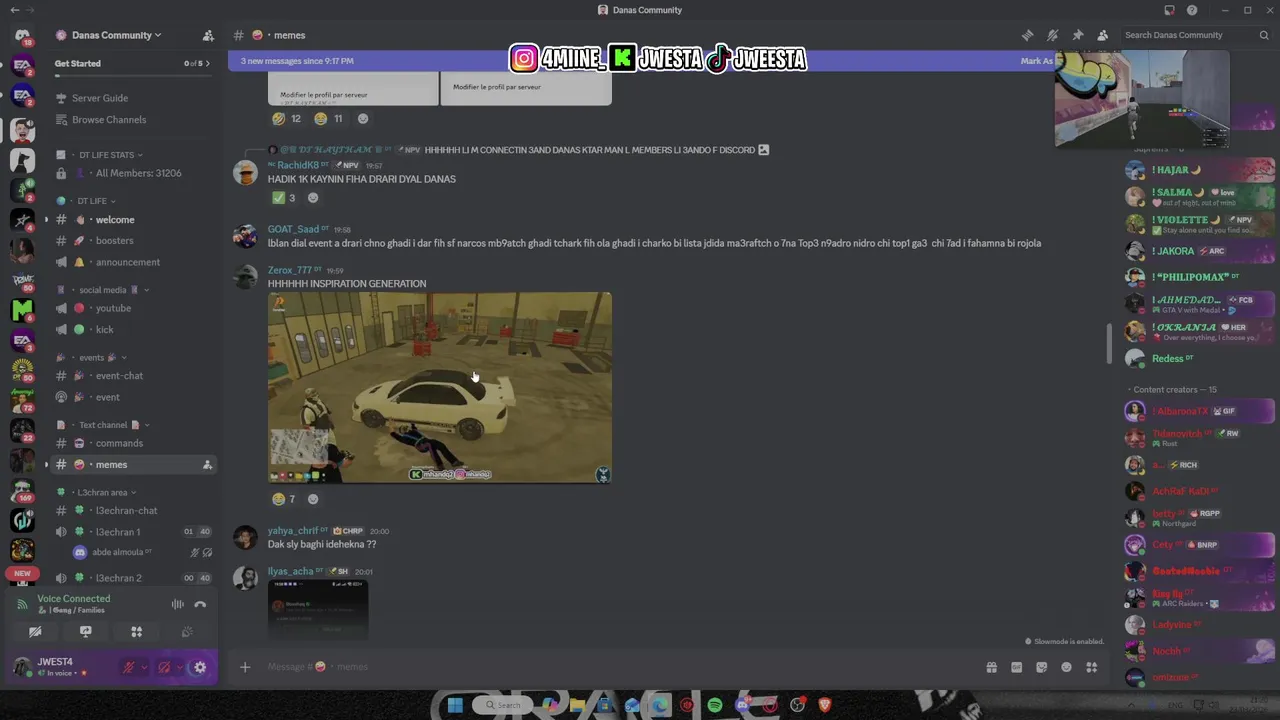Click the Voice Connected connection status icon

(22, 604)
